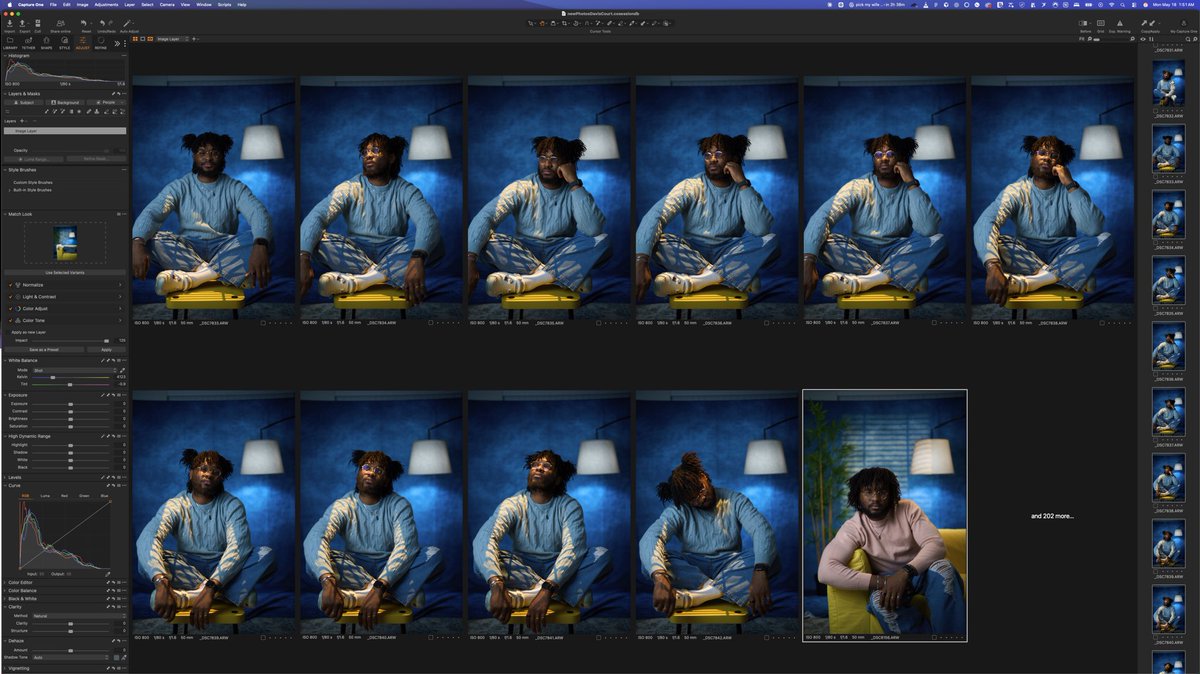This screenshot has height=674, width=1200.
Task: Click the Copy/Apply adjustments icon
Action: [x=1150, y=23]
